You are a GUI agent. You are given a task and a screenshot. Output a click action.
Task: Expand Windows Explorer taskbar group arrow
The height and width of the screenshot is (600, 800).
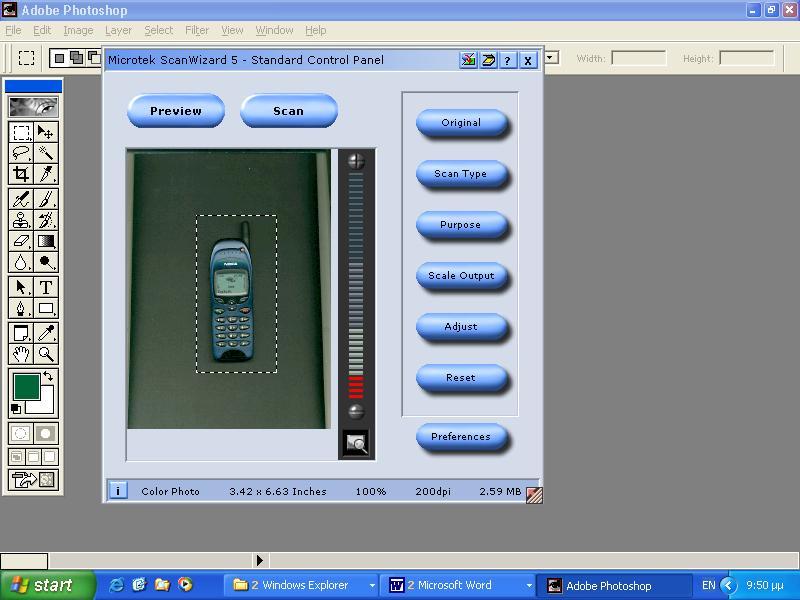point(372,586)
